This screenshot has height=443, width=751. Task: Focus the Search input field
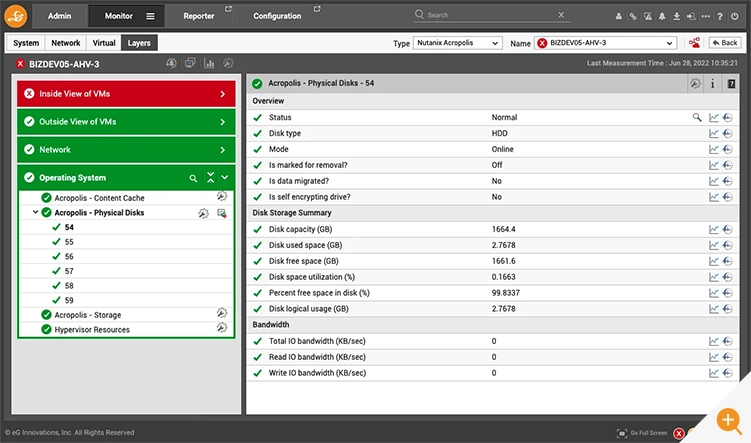click(490, 15)
